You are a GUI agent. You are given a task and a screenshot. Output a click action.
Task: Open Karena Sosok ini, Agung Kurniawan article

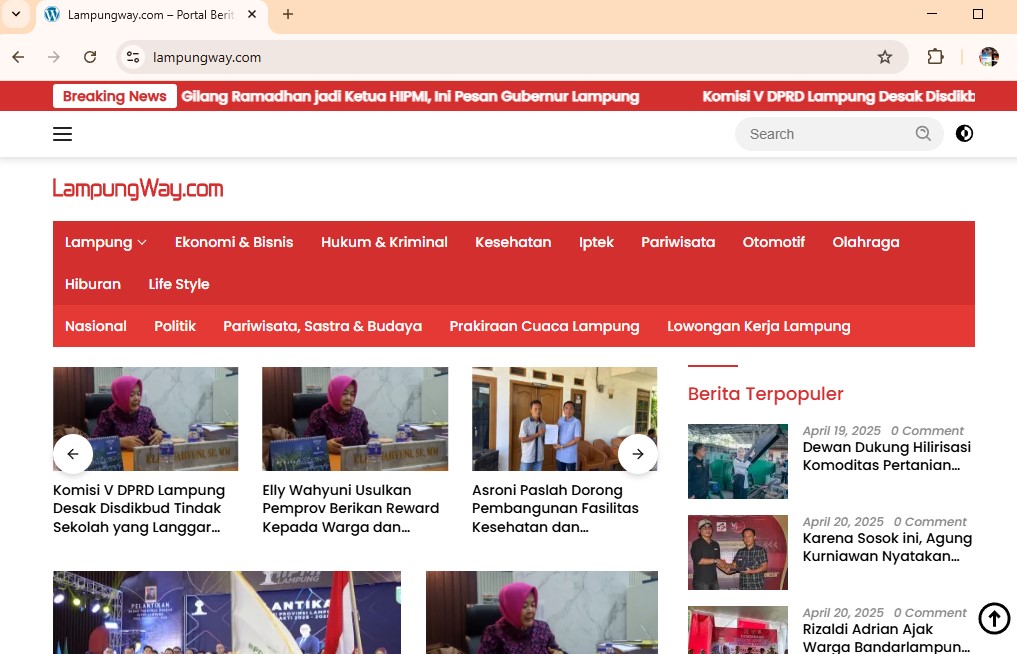[887, 547]
